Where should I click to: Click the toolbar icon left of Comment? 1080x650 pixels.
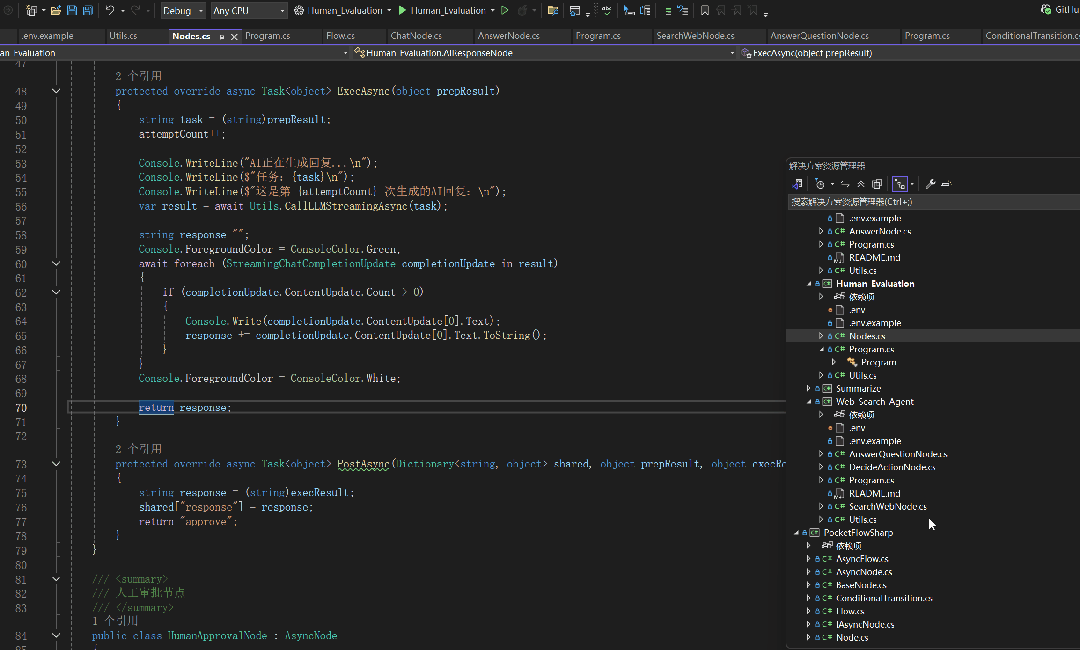pos(645,10)
